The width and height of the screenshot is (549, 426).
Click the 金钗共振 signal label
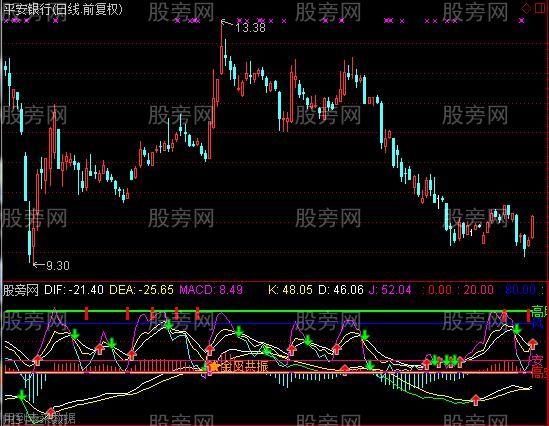point(244,366)
